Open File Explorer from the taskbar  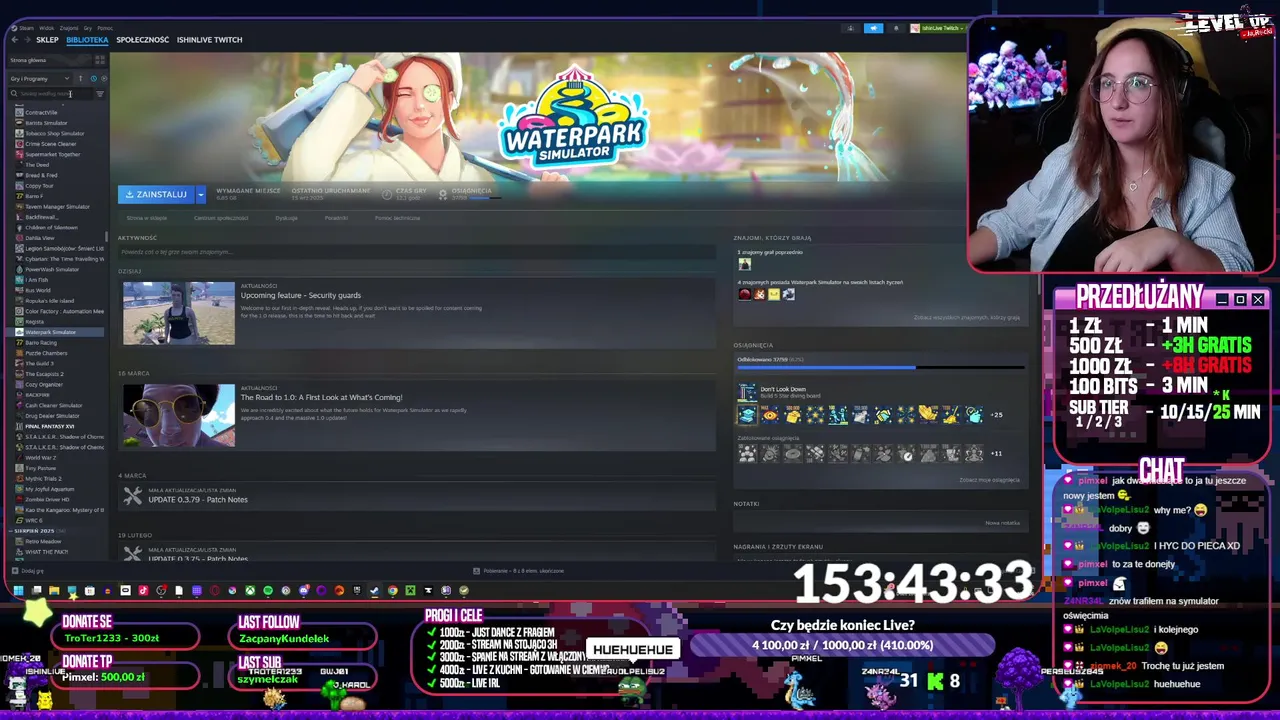53,591
